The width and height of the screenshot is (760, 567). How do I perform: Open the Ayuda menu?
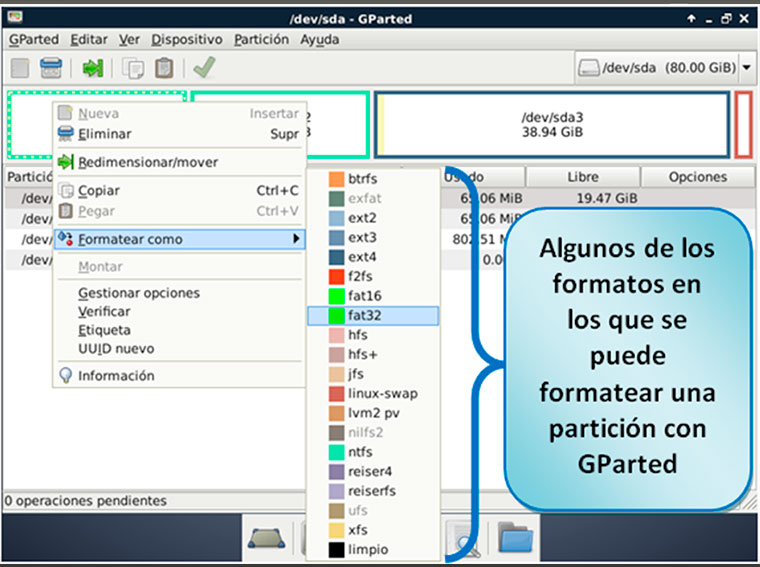(319, 40)
